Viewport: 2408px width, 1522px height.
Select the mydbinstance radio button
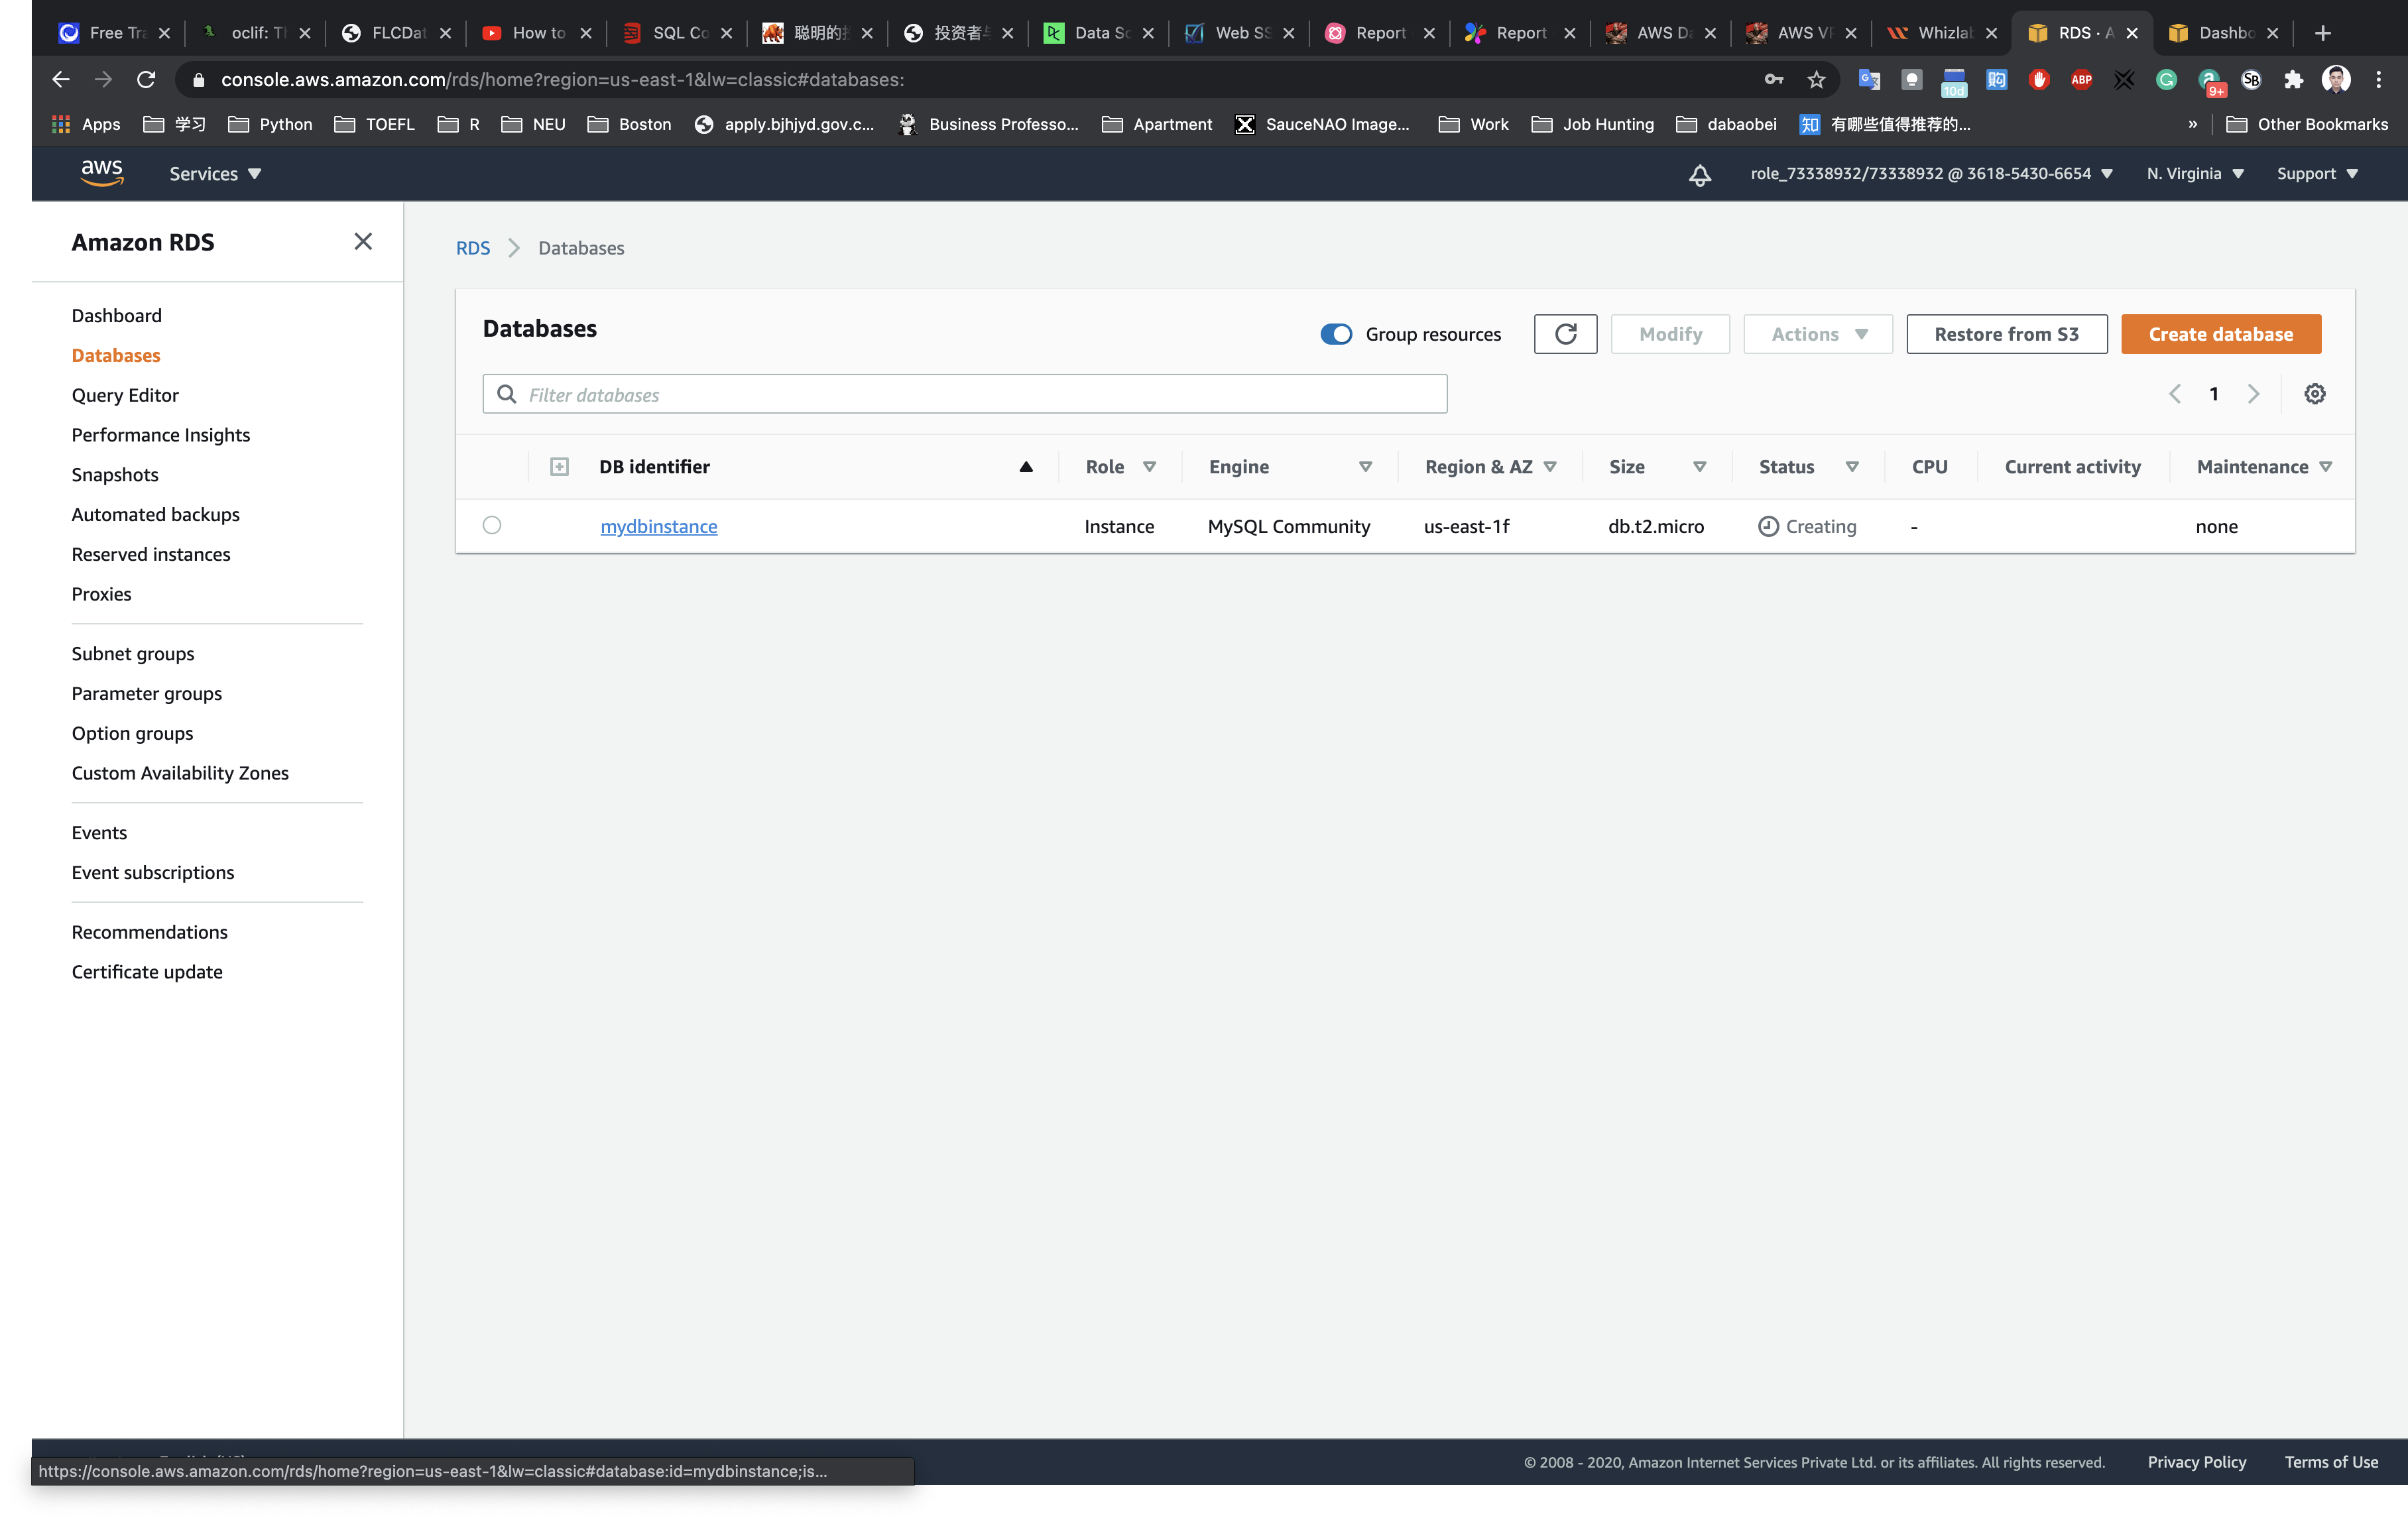[492, 525]
